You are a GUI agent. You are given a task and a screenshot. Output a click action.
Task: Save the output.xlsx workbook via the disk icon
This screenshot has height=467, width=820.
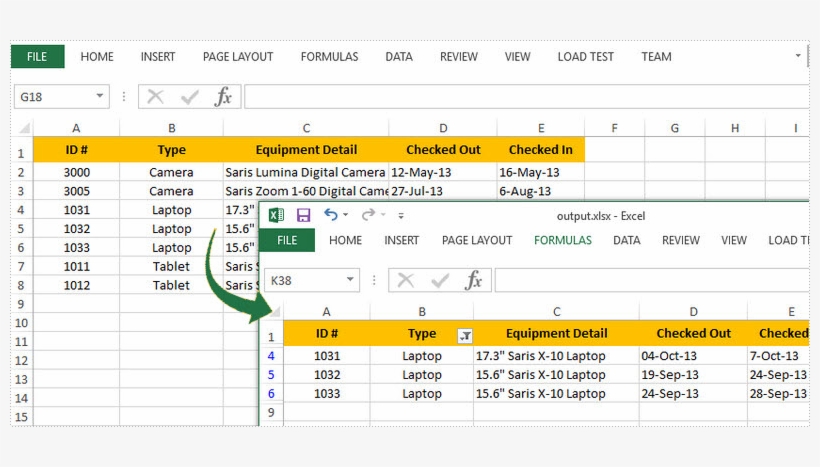point(303,215)
